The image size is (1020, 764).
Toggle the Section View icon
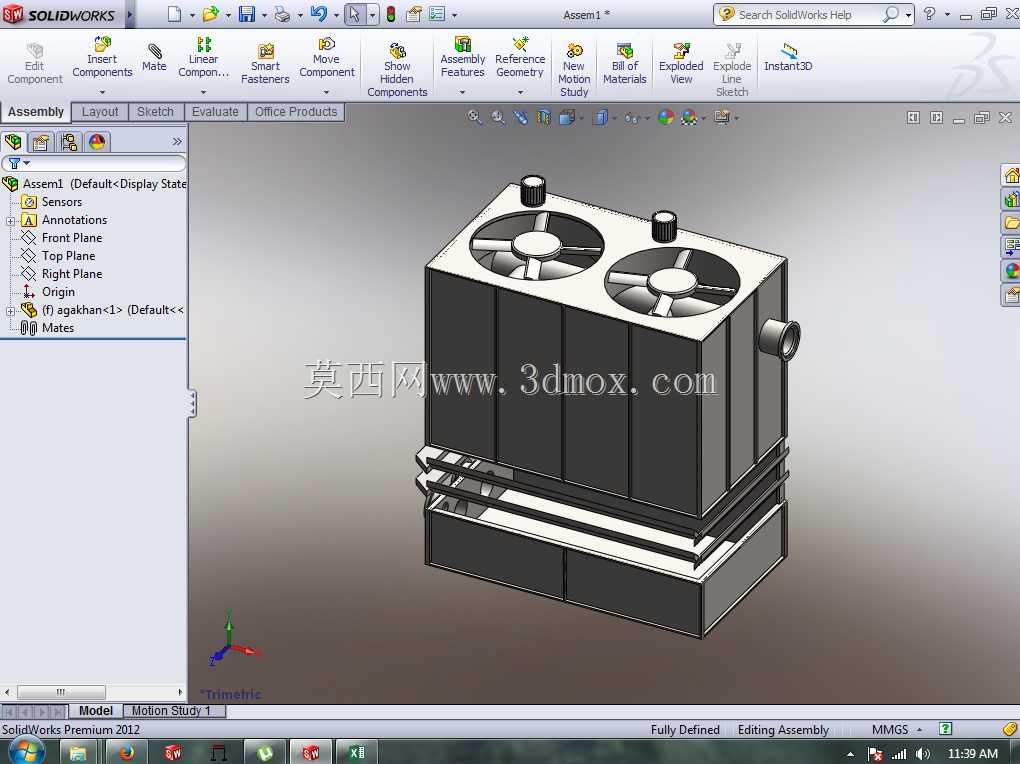544,117
